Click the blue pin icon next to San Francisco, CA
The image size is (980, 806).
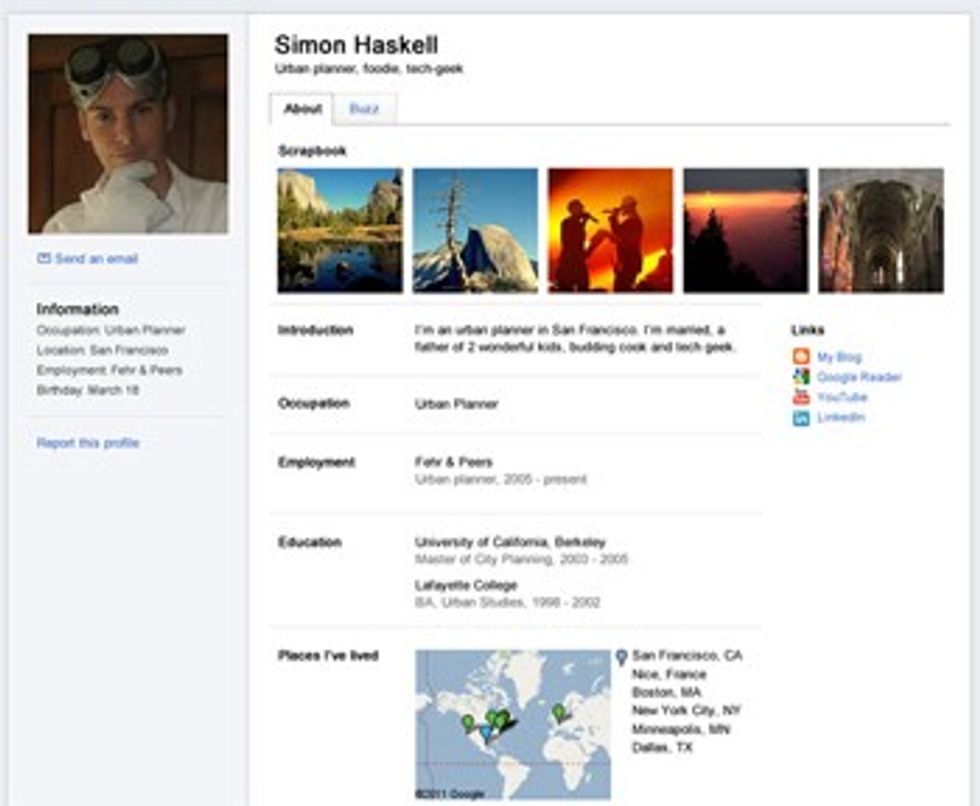click(x=622, y=658)
